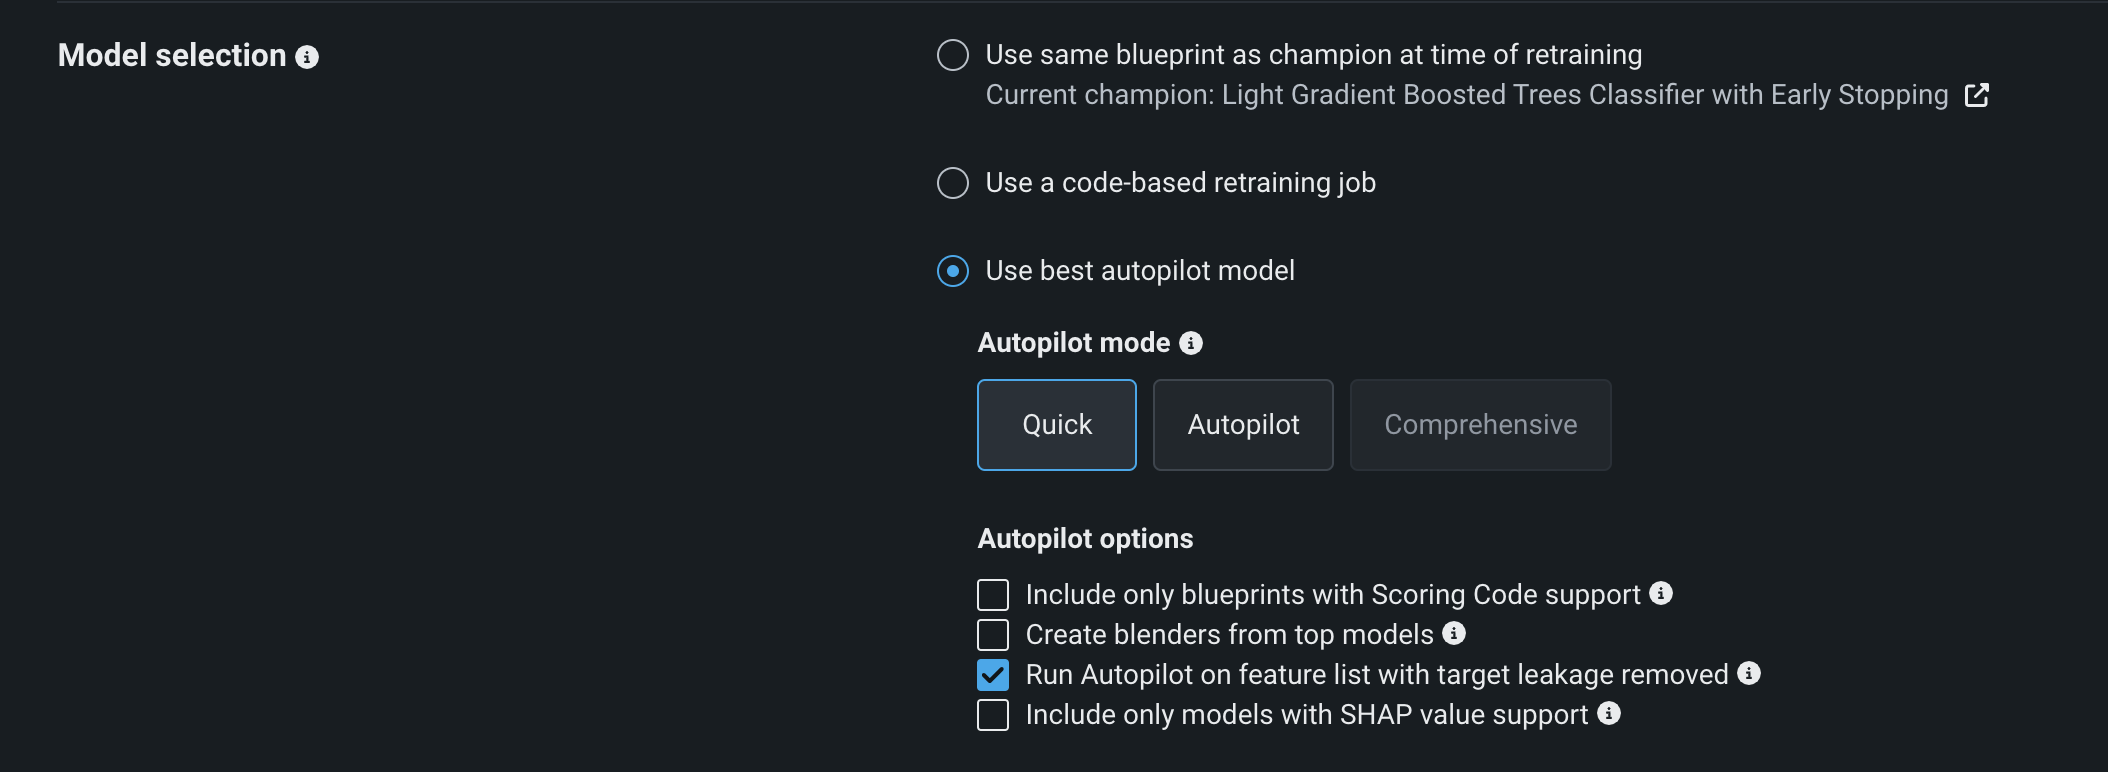Click the Model selection heading
This screenshot has width=2108, height=772.
point(172,55)
